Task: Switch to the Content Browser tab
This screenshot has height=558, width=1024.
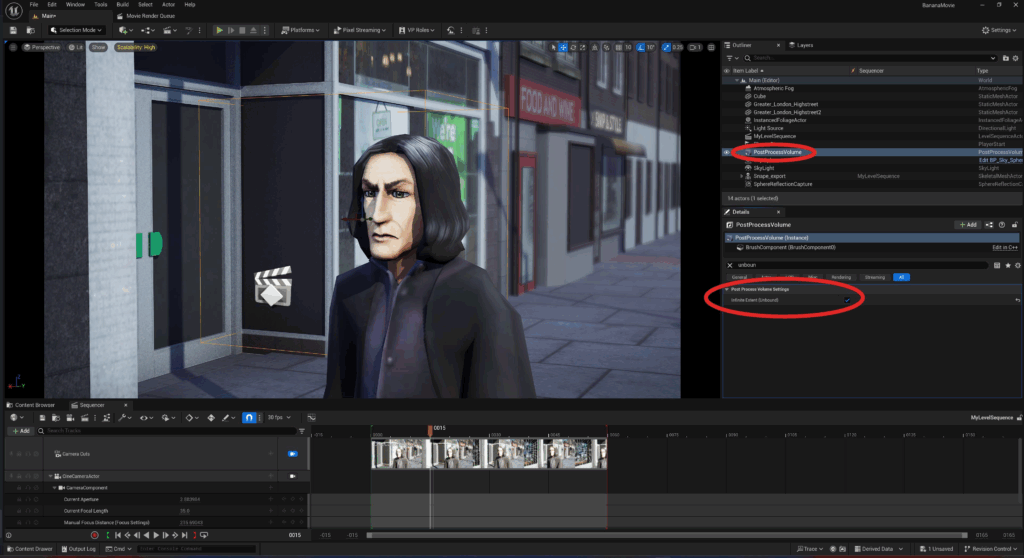Action: click(32, 405)
